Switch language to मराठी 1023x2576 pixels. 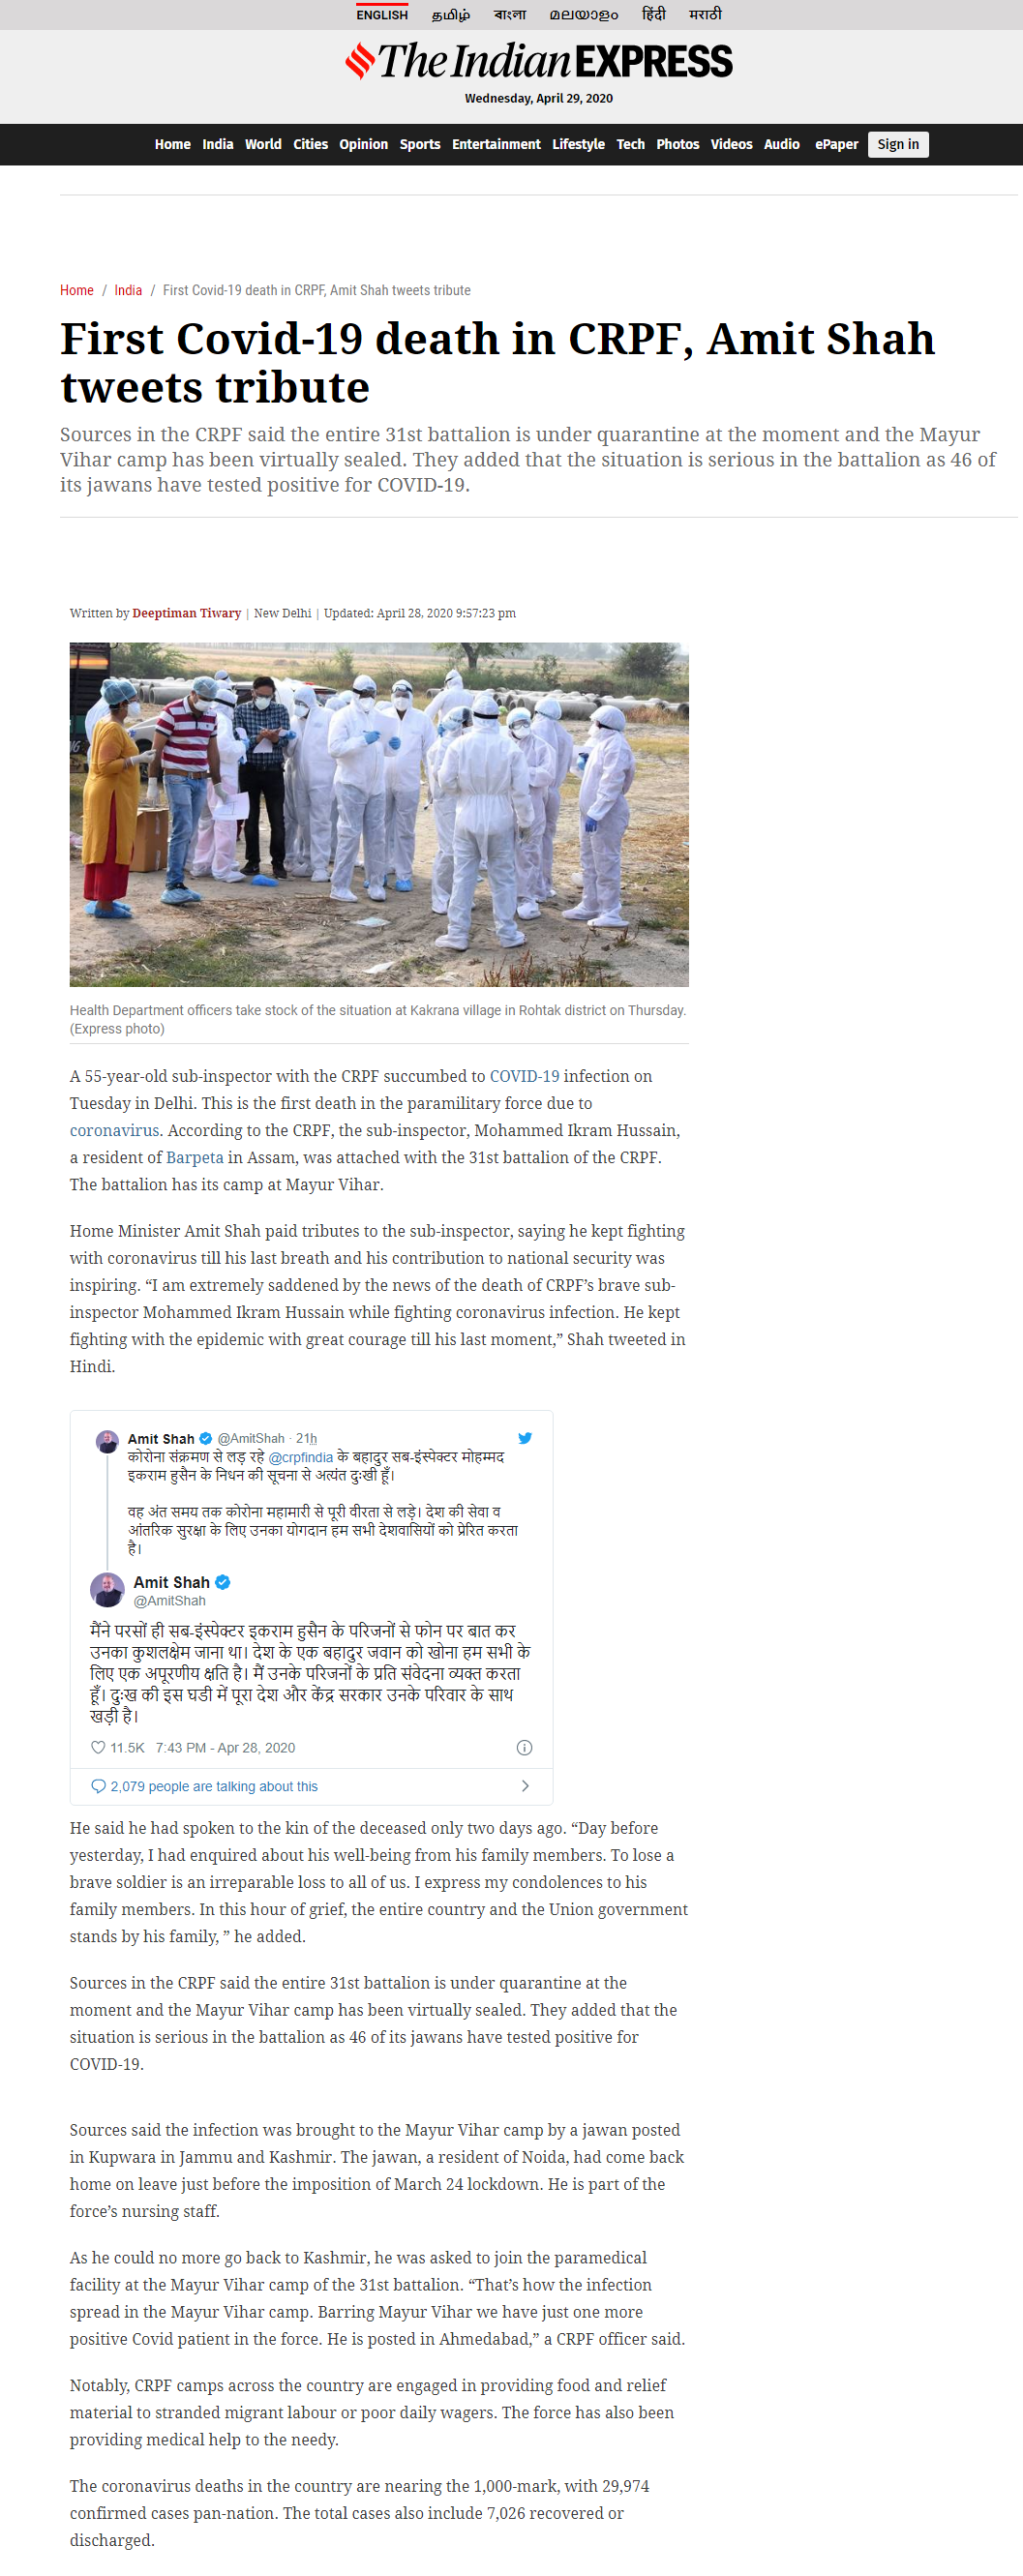[705, 14]
